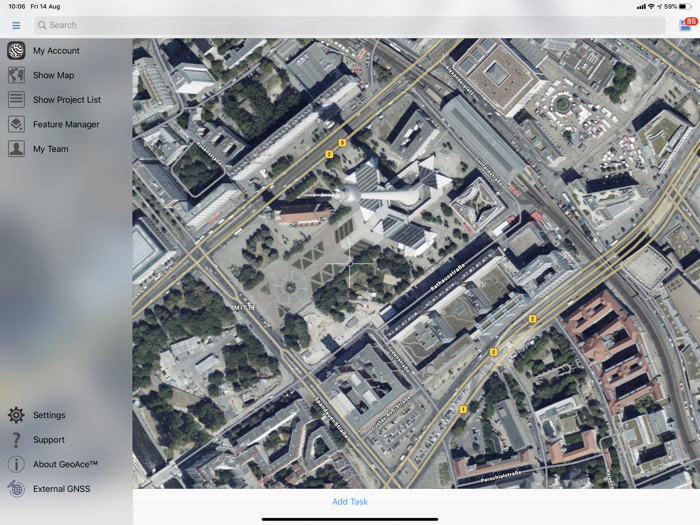
Task: Select Show Map menu item
Action: [x=54, y=75]
